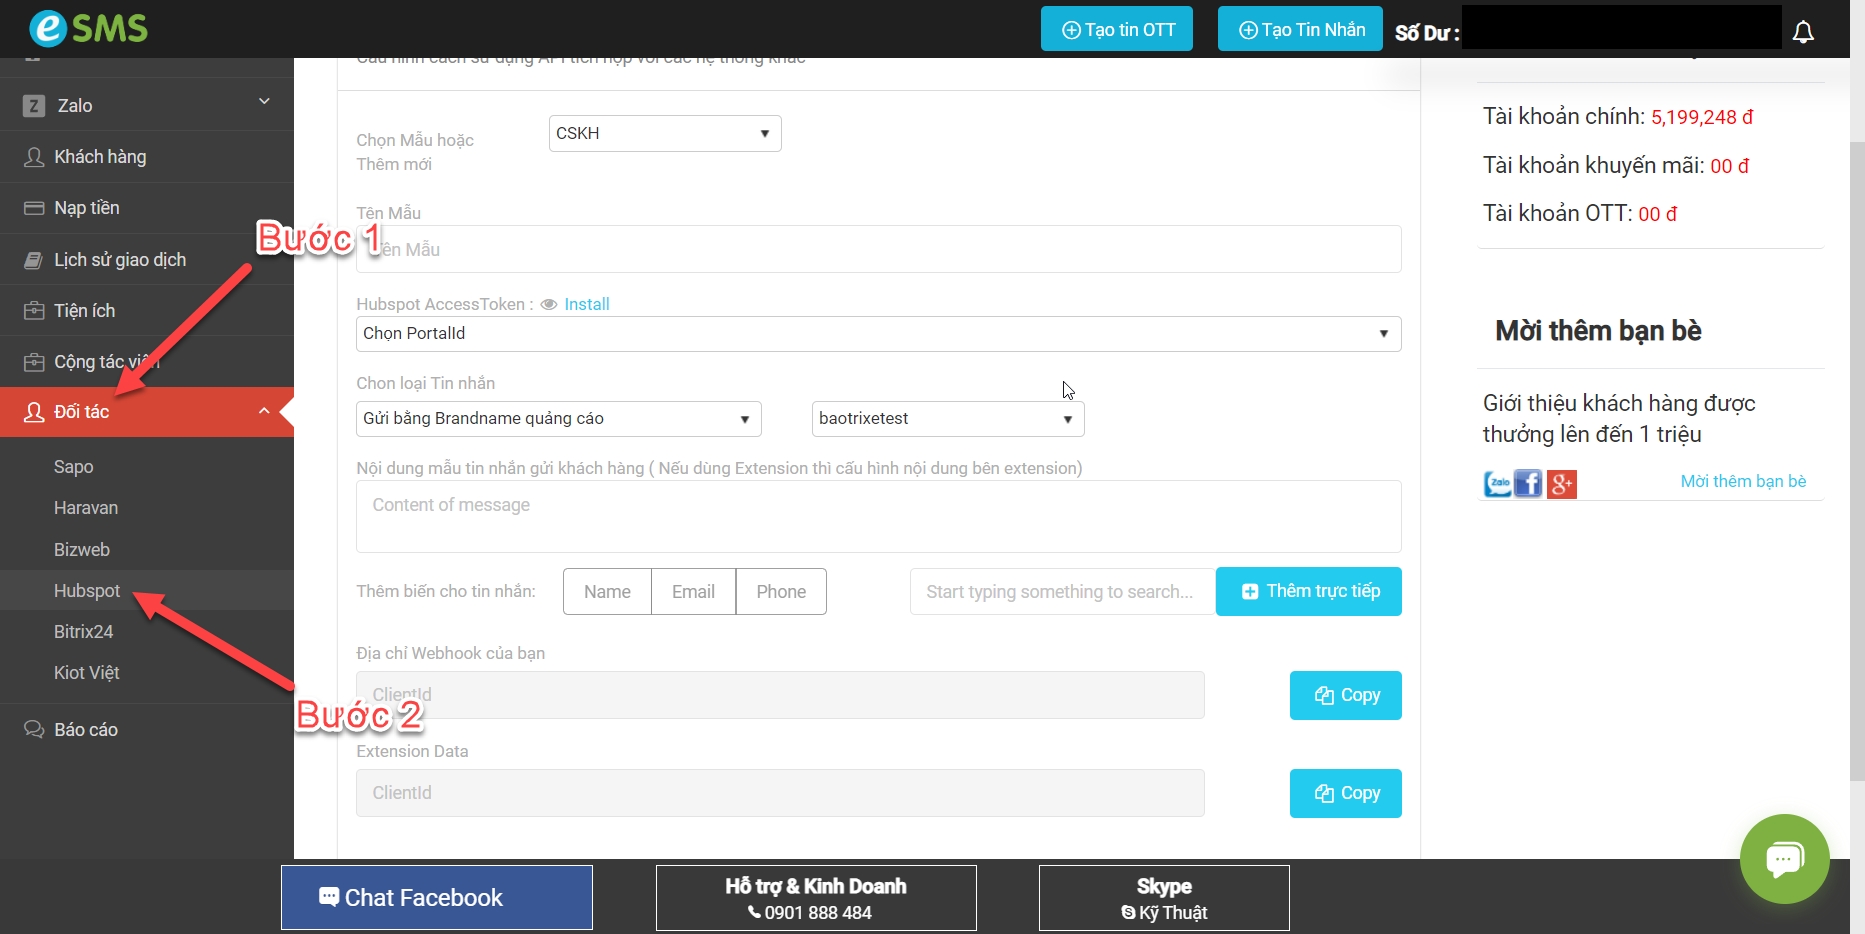The height and width of the screenshot is (934, 1865).
Task: Go to Báo cáo in the sidebar
Action: [x=86, y=730]
